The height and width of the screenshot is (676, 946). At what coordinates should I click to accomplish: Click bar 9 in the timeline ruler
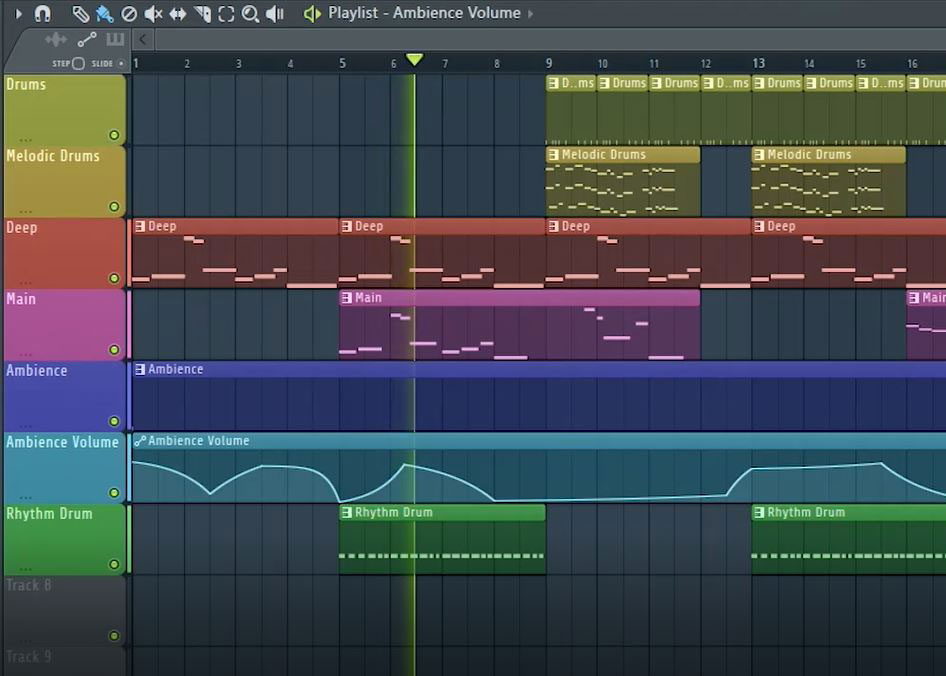tap(548, 62)
